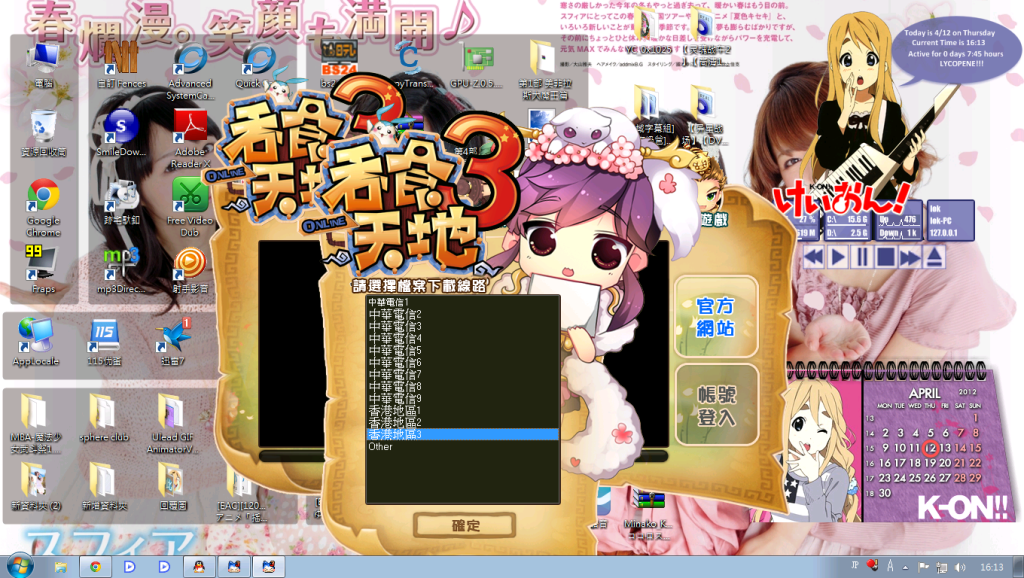Open the 115 desktop shortcut
This screenshot has width=1024, height=578.
[104, 342]
